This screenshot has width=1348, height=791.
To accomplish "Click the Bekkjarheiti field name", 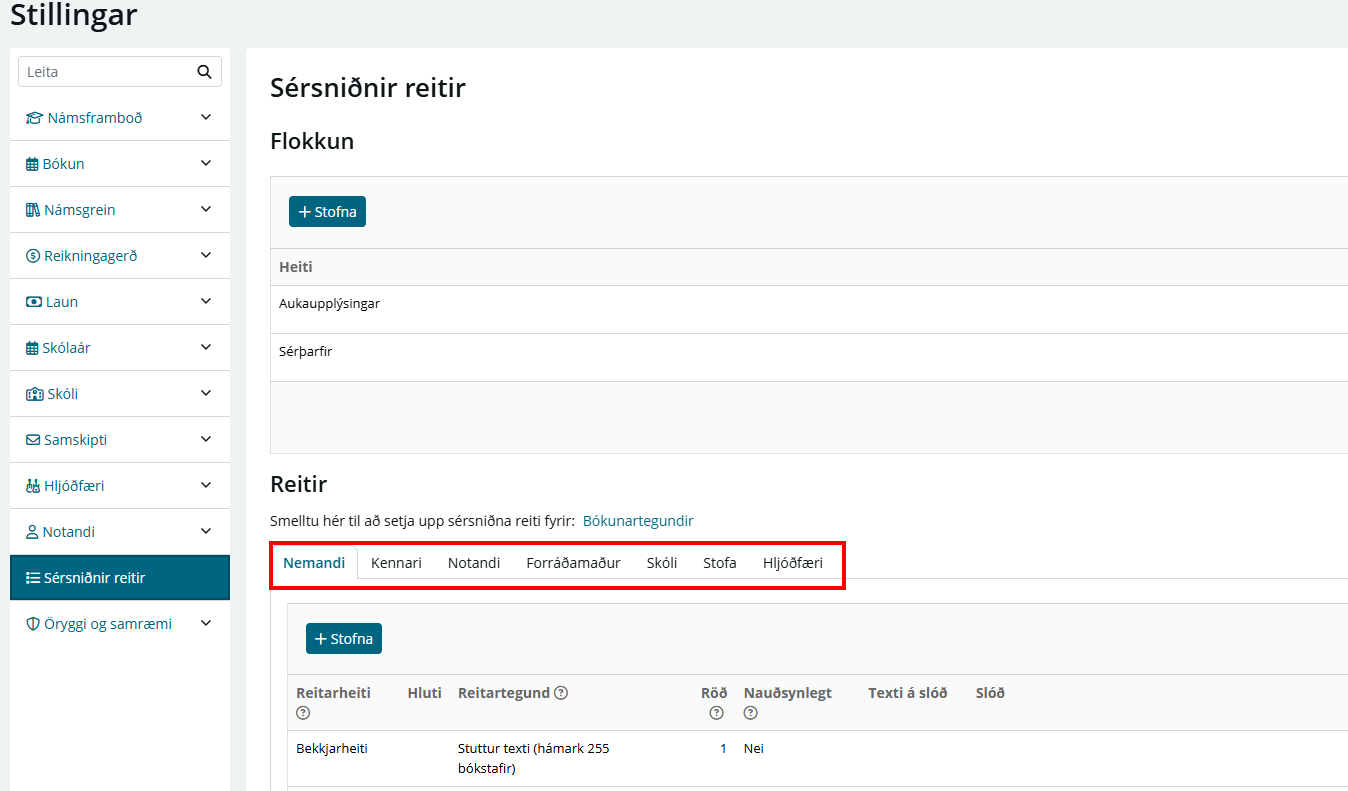I will pyautogui.click(x=332, y=748).
